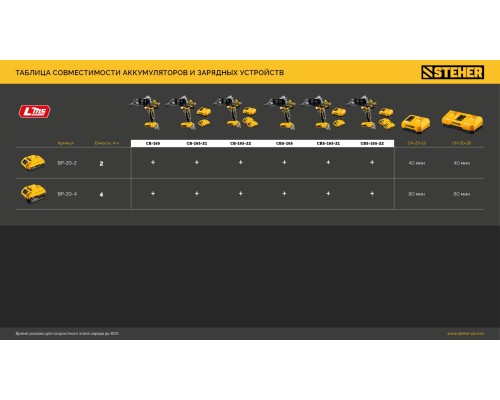Select the single-port charger image
Image resolution: width=500 pixels, height=400 pixels.
pos(416,123)
